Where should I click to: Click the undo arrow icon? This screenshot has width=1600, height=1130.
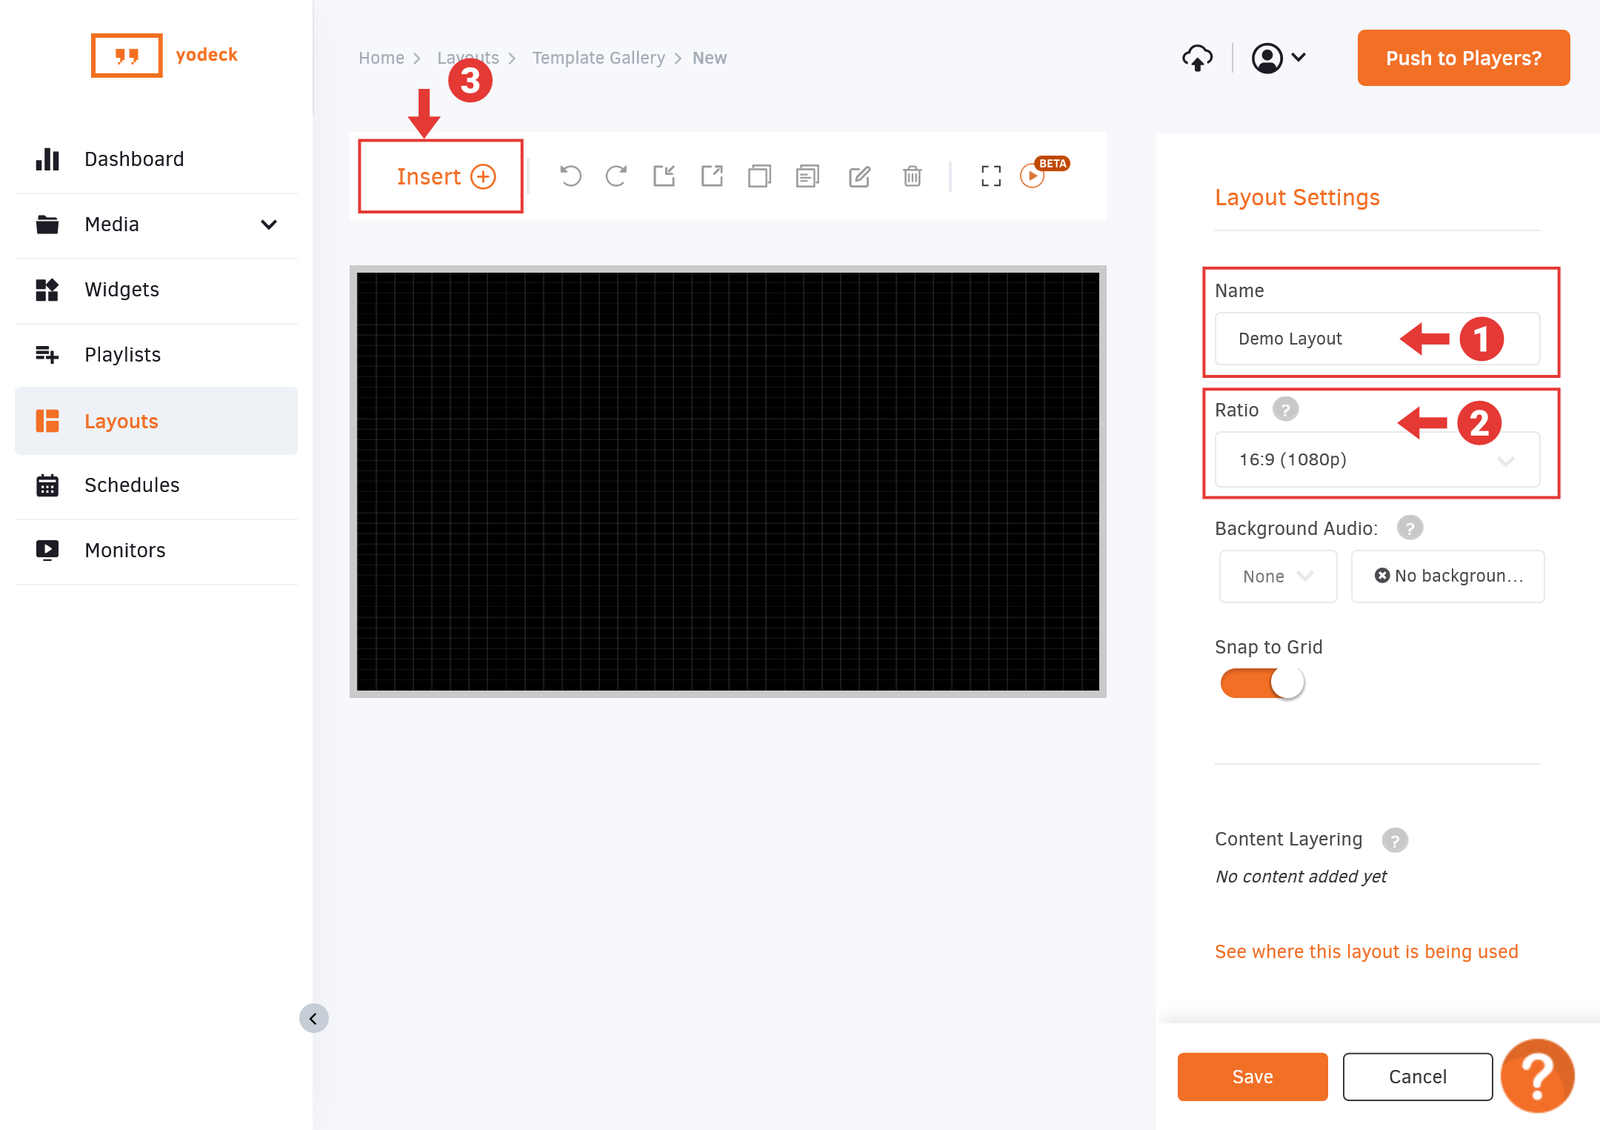[x=570, y=176]
